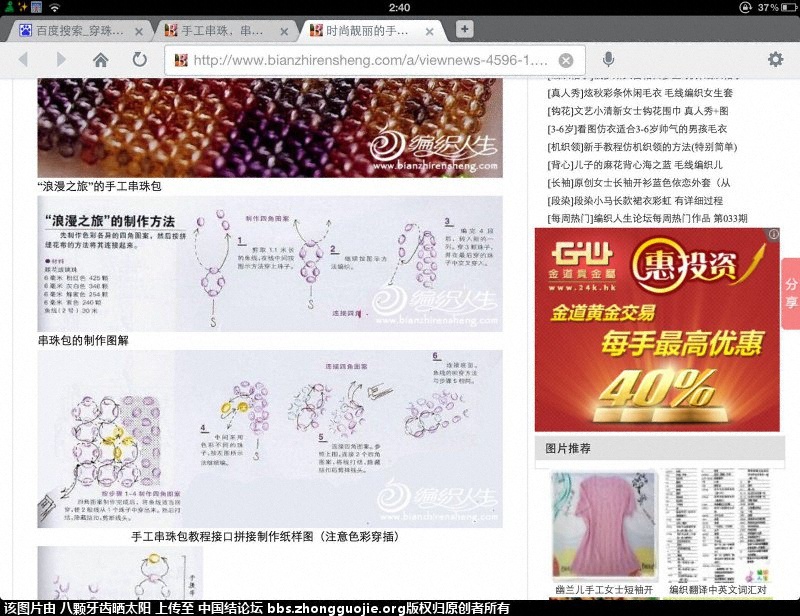
Task: Open the [真人秀] 炫秋彩条休闲毛衣 link
Action: pos(640,93)
